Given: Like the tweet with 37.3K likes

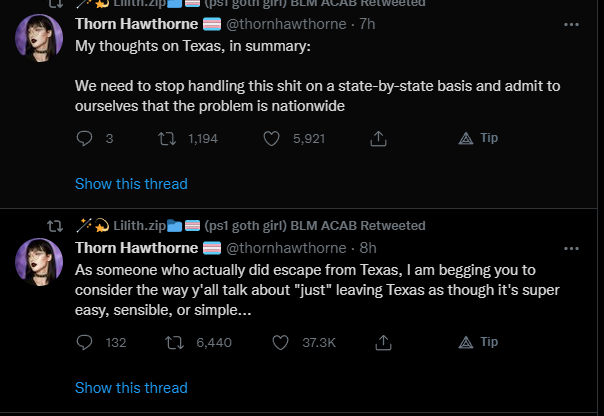Looking at the screenshot, I should point(280,342).
